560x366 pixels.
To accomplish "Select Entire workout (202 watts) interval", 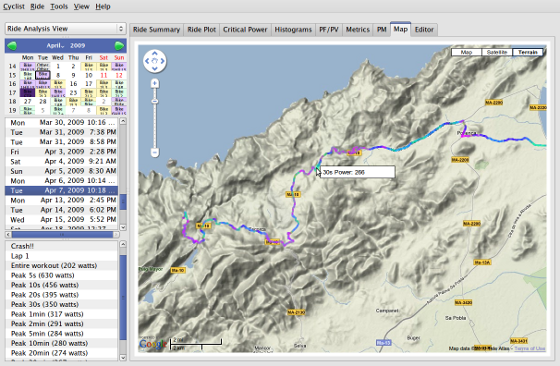I will 61,265.
